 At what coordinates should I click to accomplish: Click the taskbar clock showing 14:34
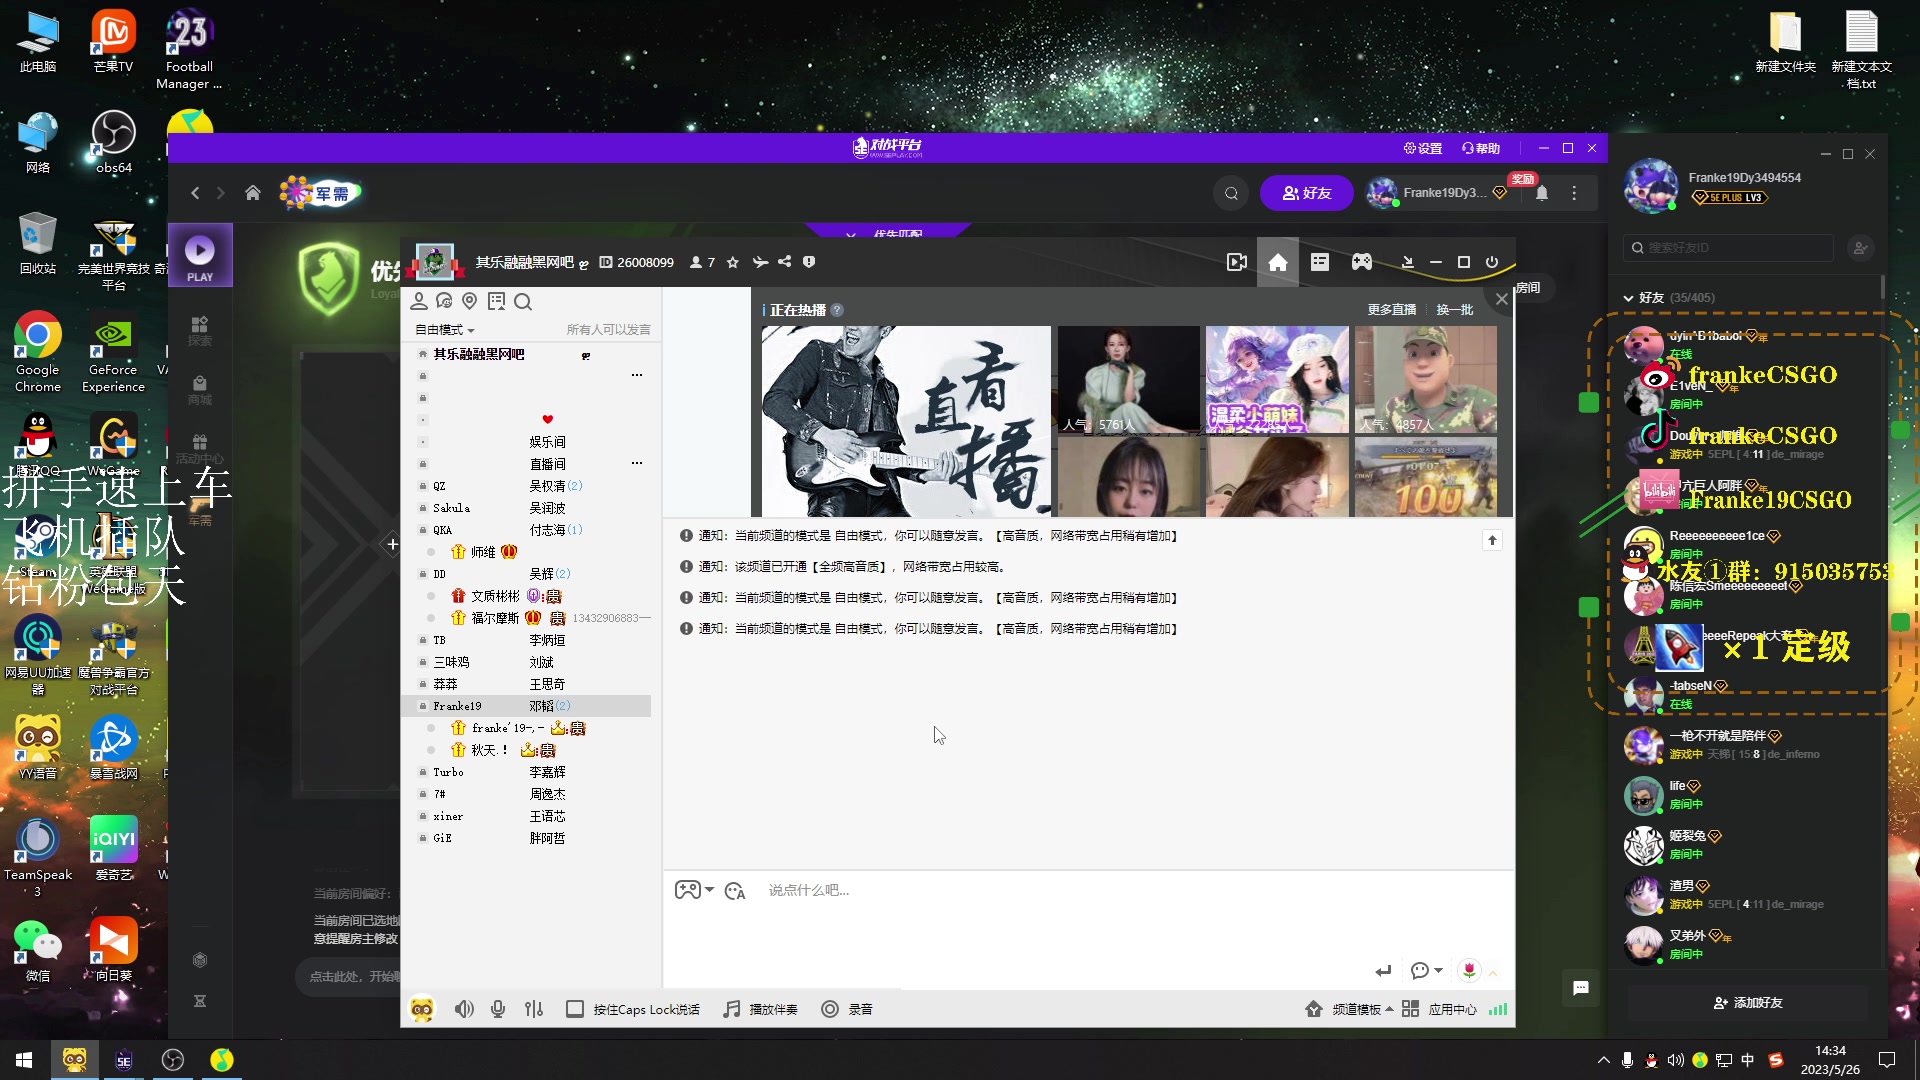pyautogui.click(x=1830, y=1060)
